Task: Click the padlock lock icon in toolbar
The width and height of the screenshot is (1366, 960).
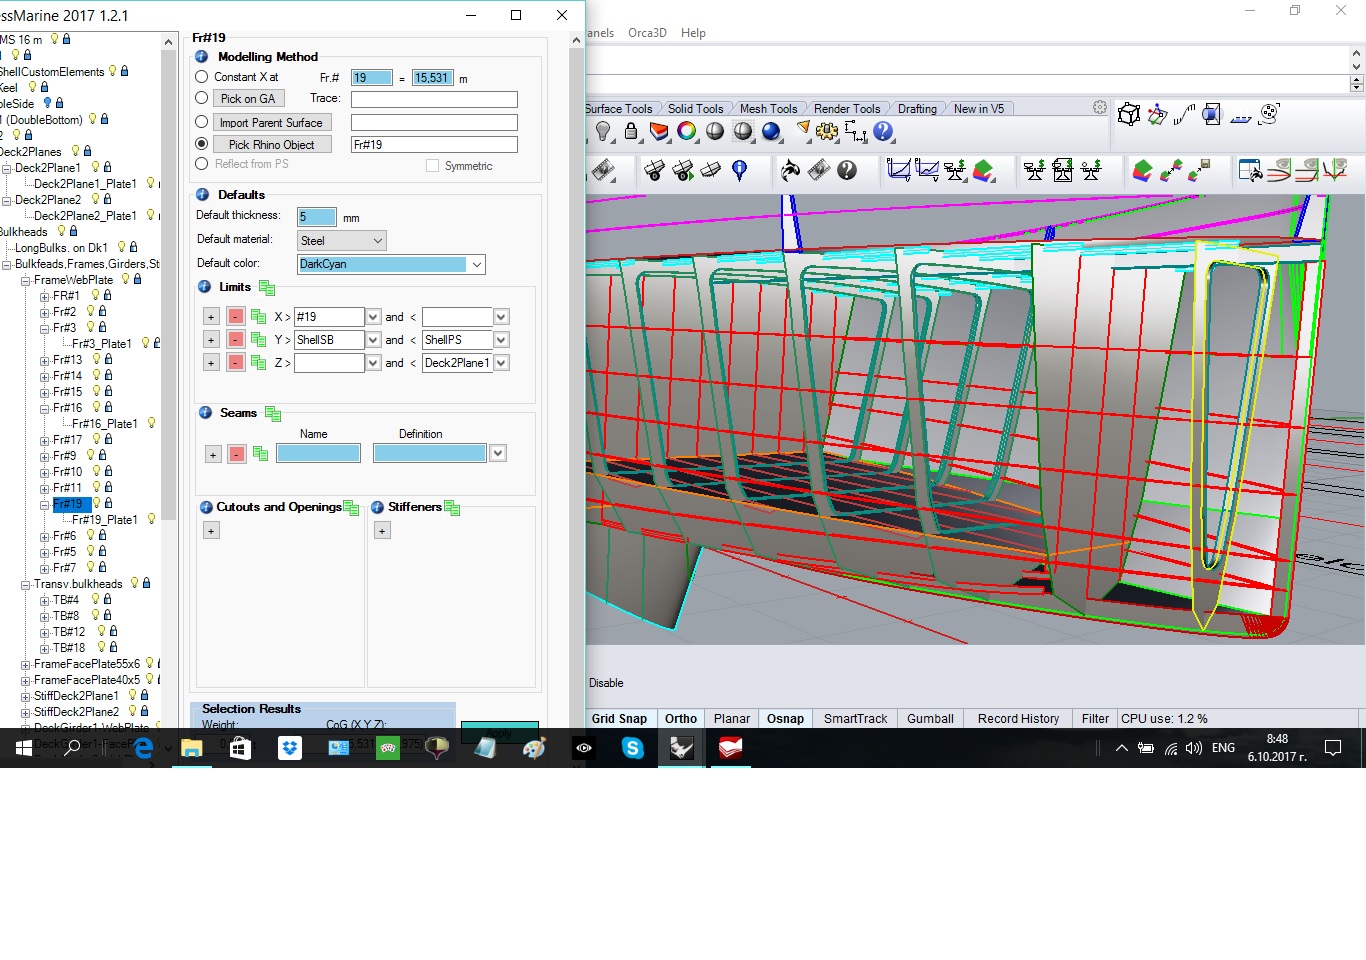Action: point(631,132)
